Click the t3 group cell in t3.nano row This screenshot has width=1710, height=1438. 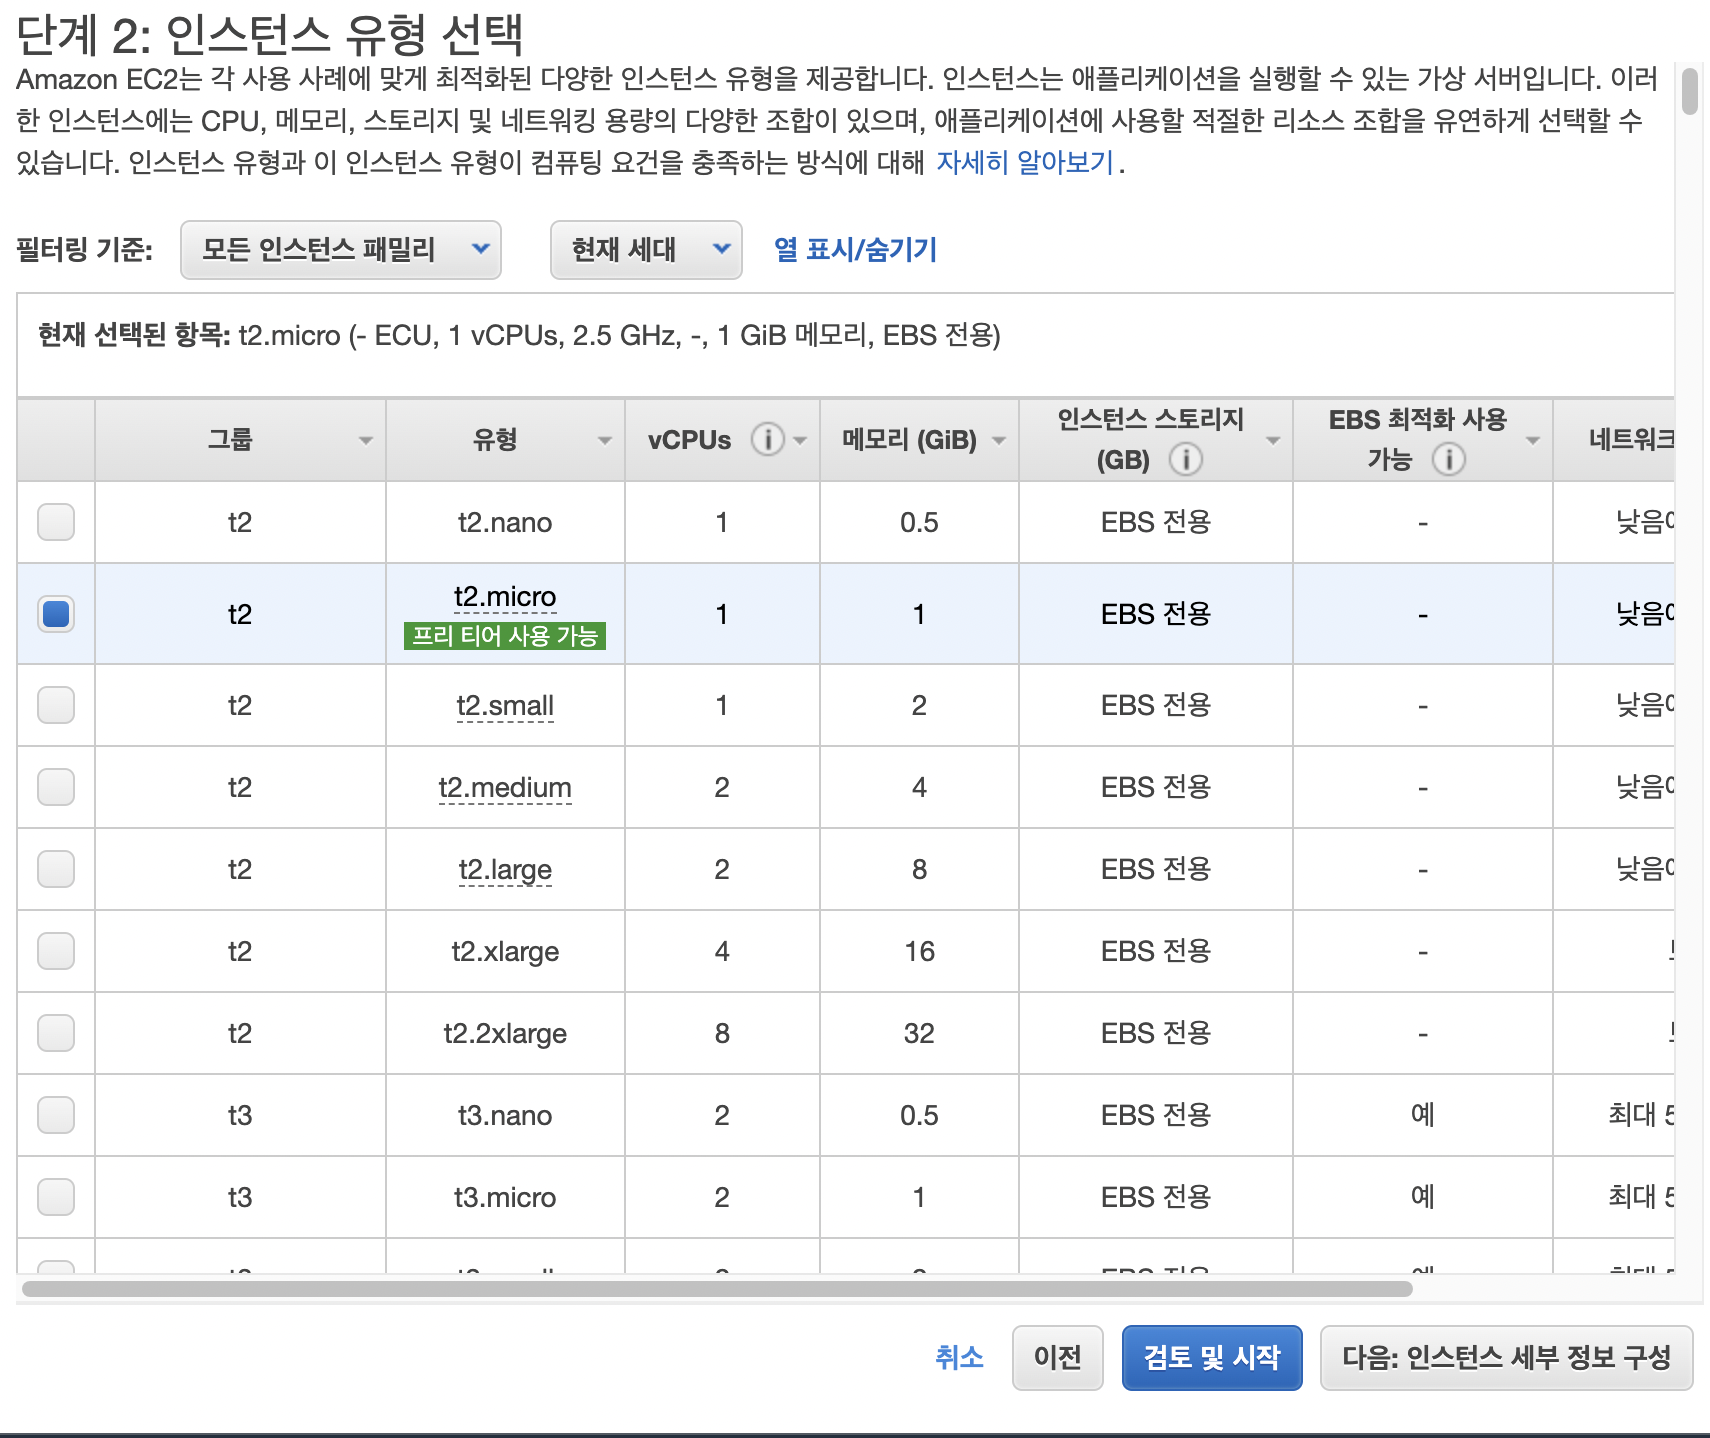point(240,1115)
